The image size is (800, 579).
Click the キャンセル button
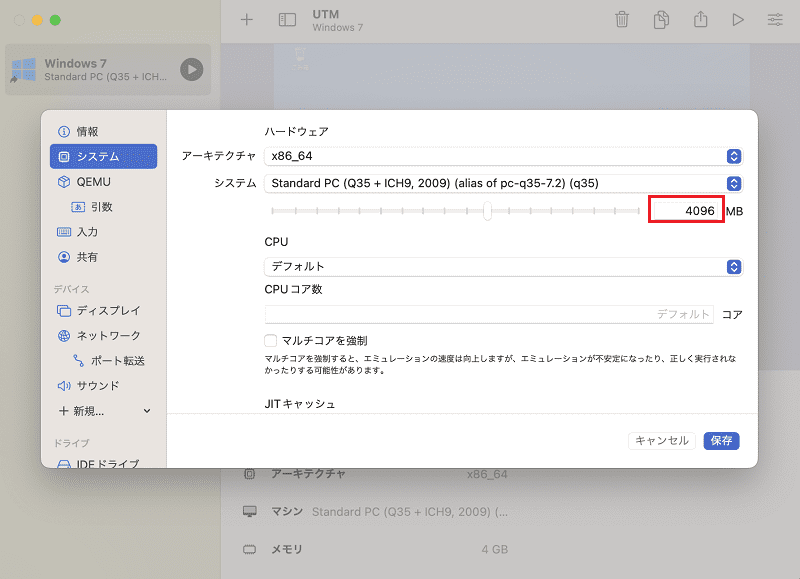point(662,440)
